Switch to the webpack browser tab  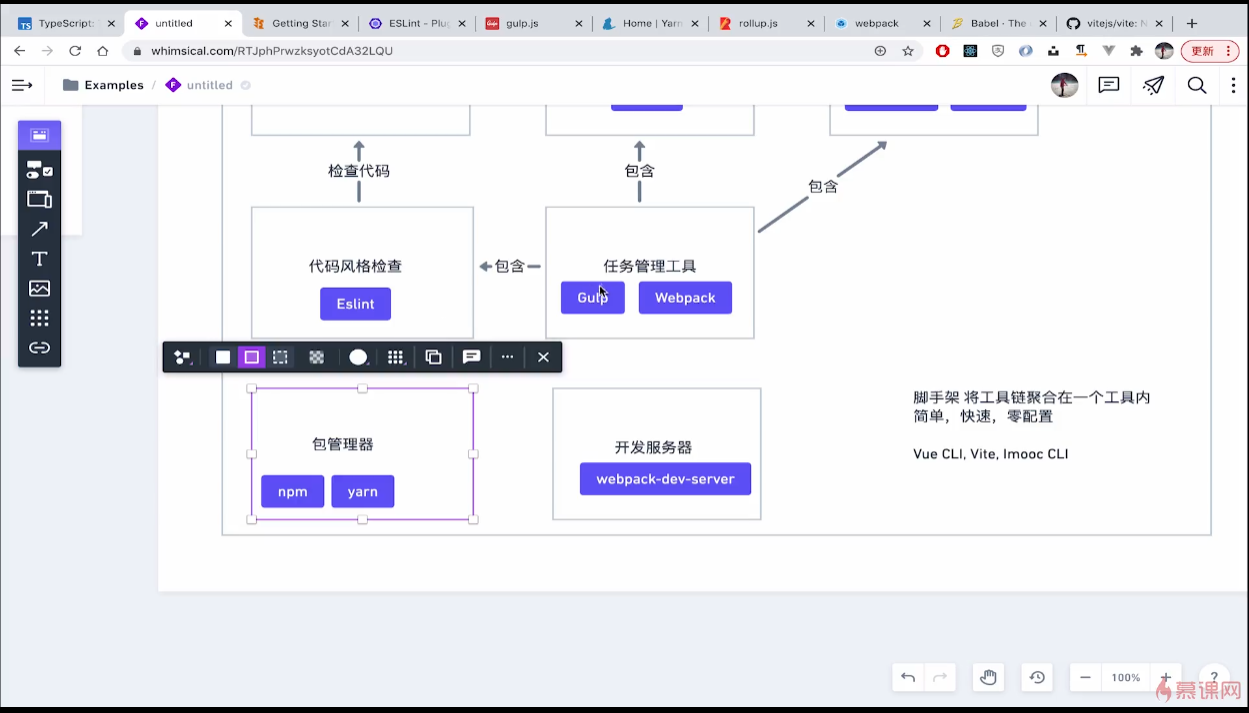coord(878,22)
